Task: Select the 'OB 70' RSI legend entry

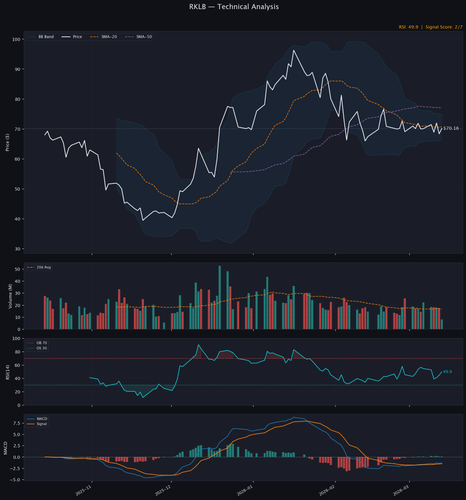Action: pos(37,343)
